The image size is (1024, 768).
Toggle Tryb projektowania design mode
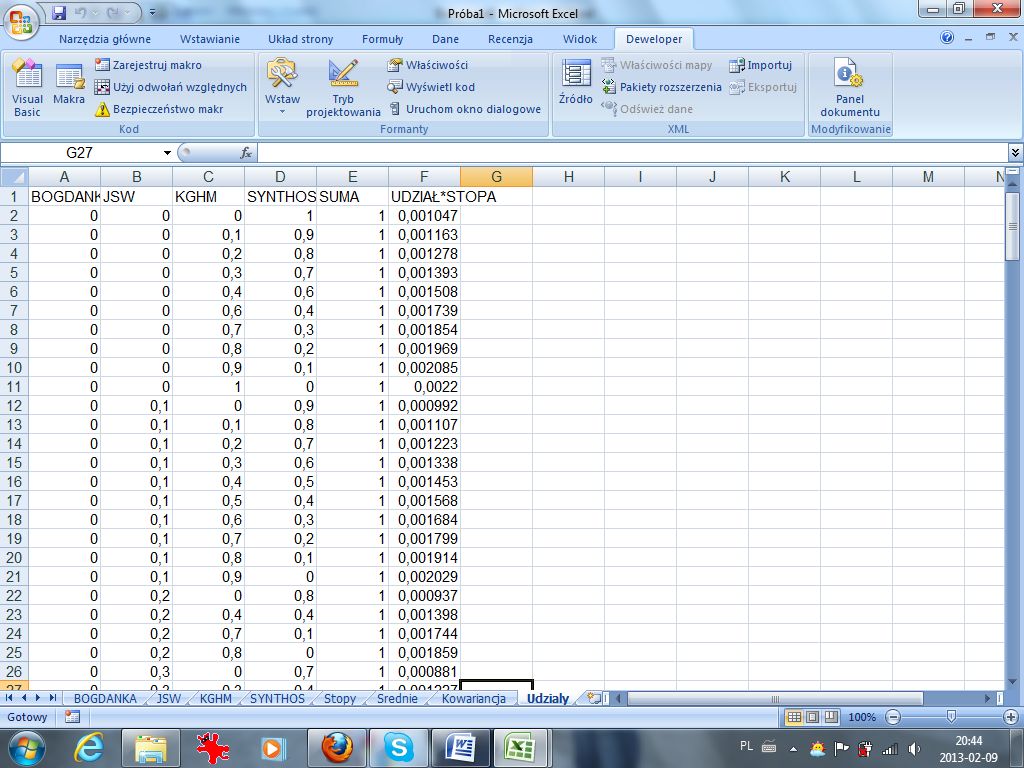click(x=343, y=88)
